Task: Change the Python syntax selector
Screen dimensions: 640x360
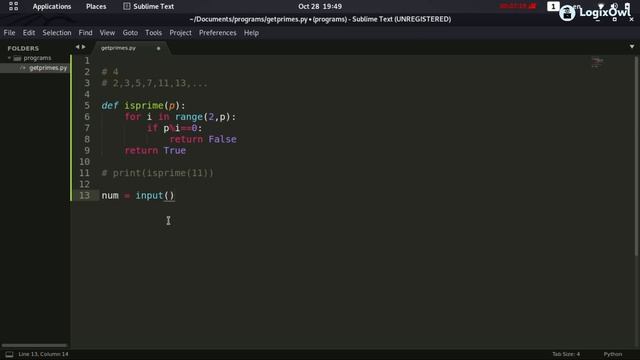Action: [x=613, y=354]
